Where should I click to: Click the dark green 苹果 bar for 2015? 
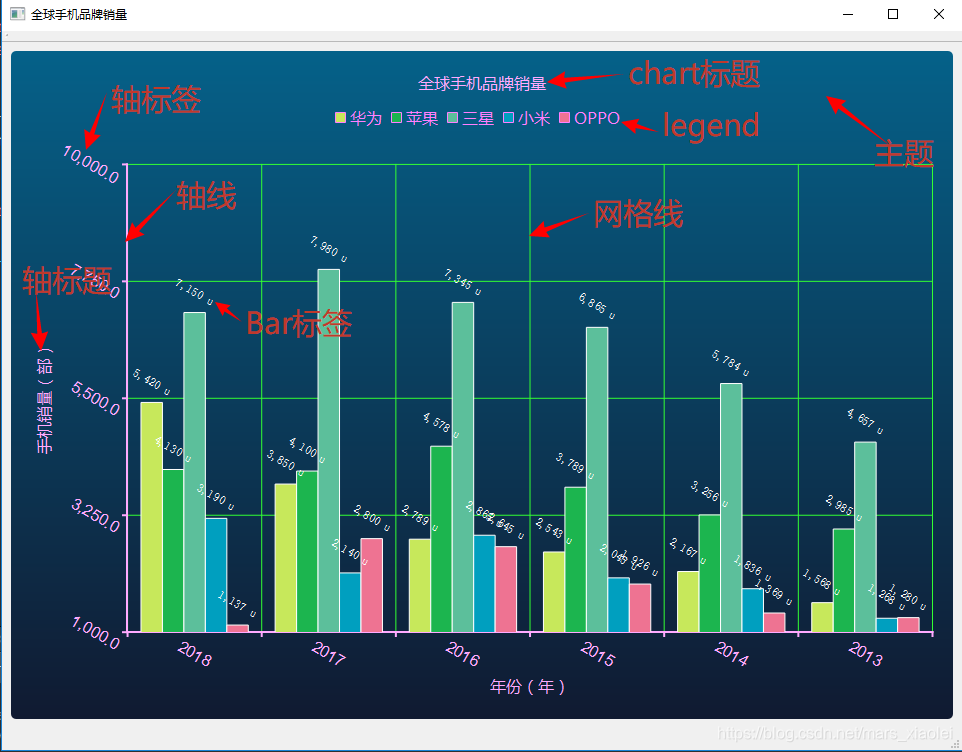[575, 559]
